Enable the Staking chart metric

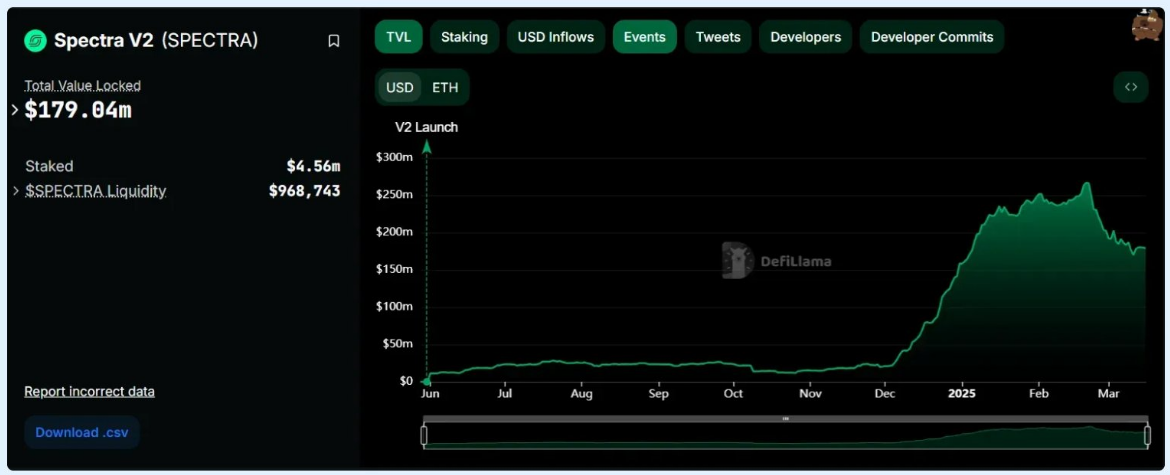pyautogui.click(x=464, y=37)
